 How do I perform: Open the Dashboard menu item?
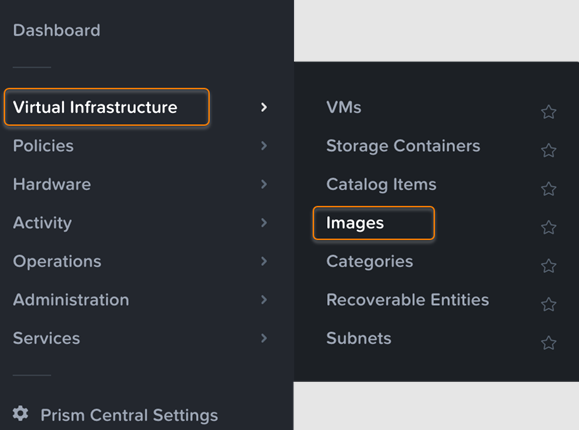click(x=56, y=30)
